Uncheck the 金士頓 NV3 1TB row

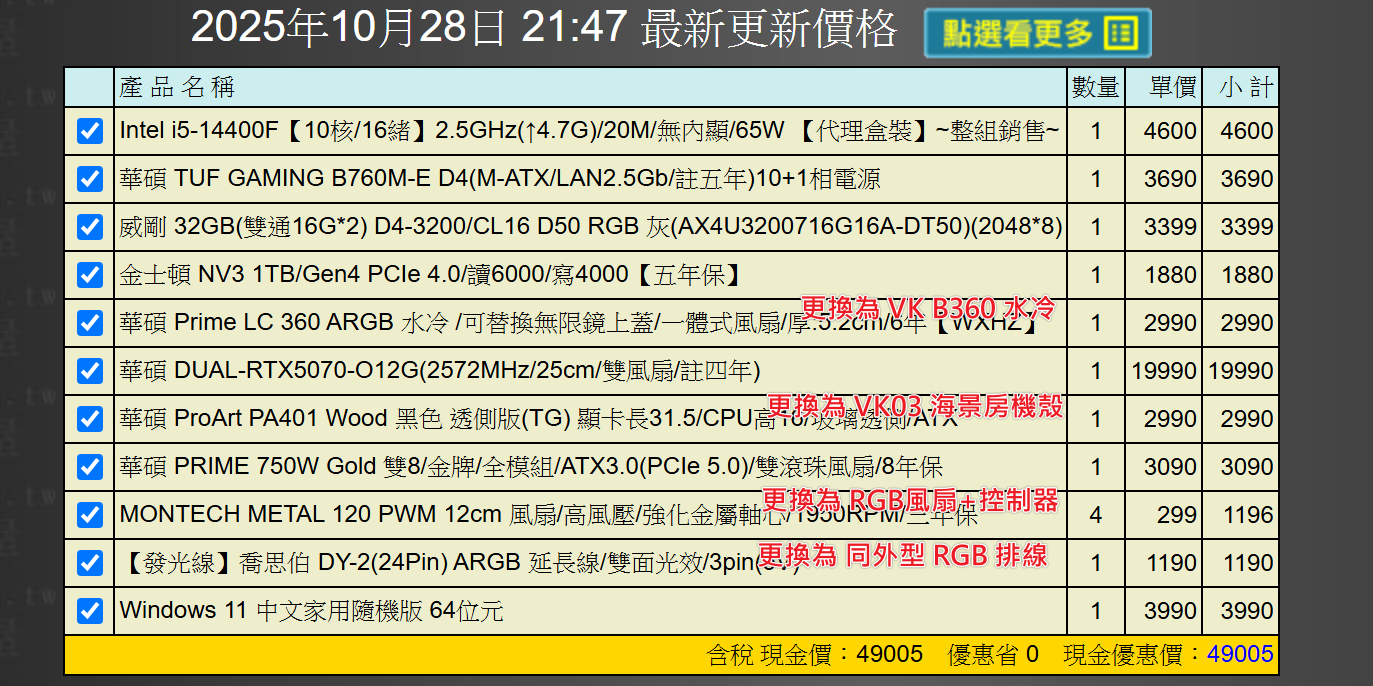tap(90, 275)
